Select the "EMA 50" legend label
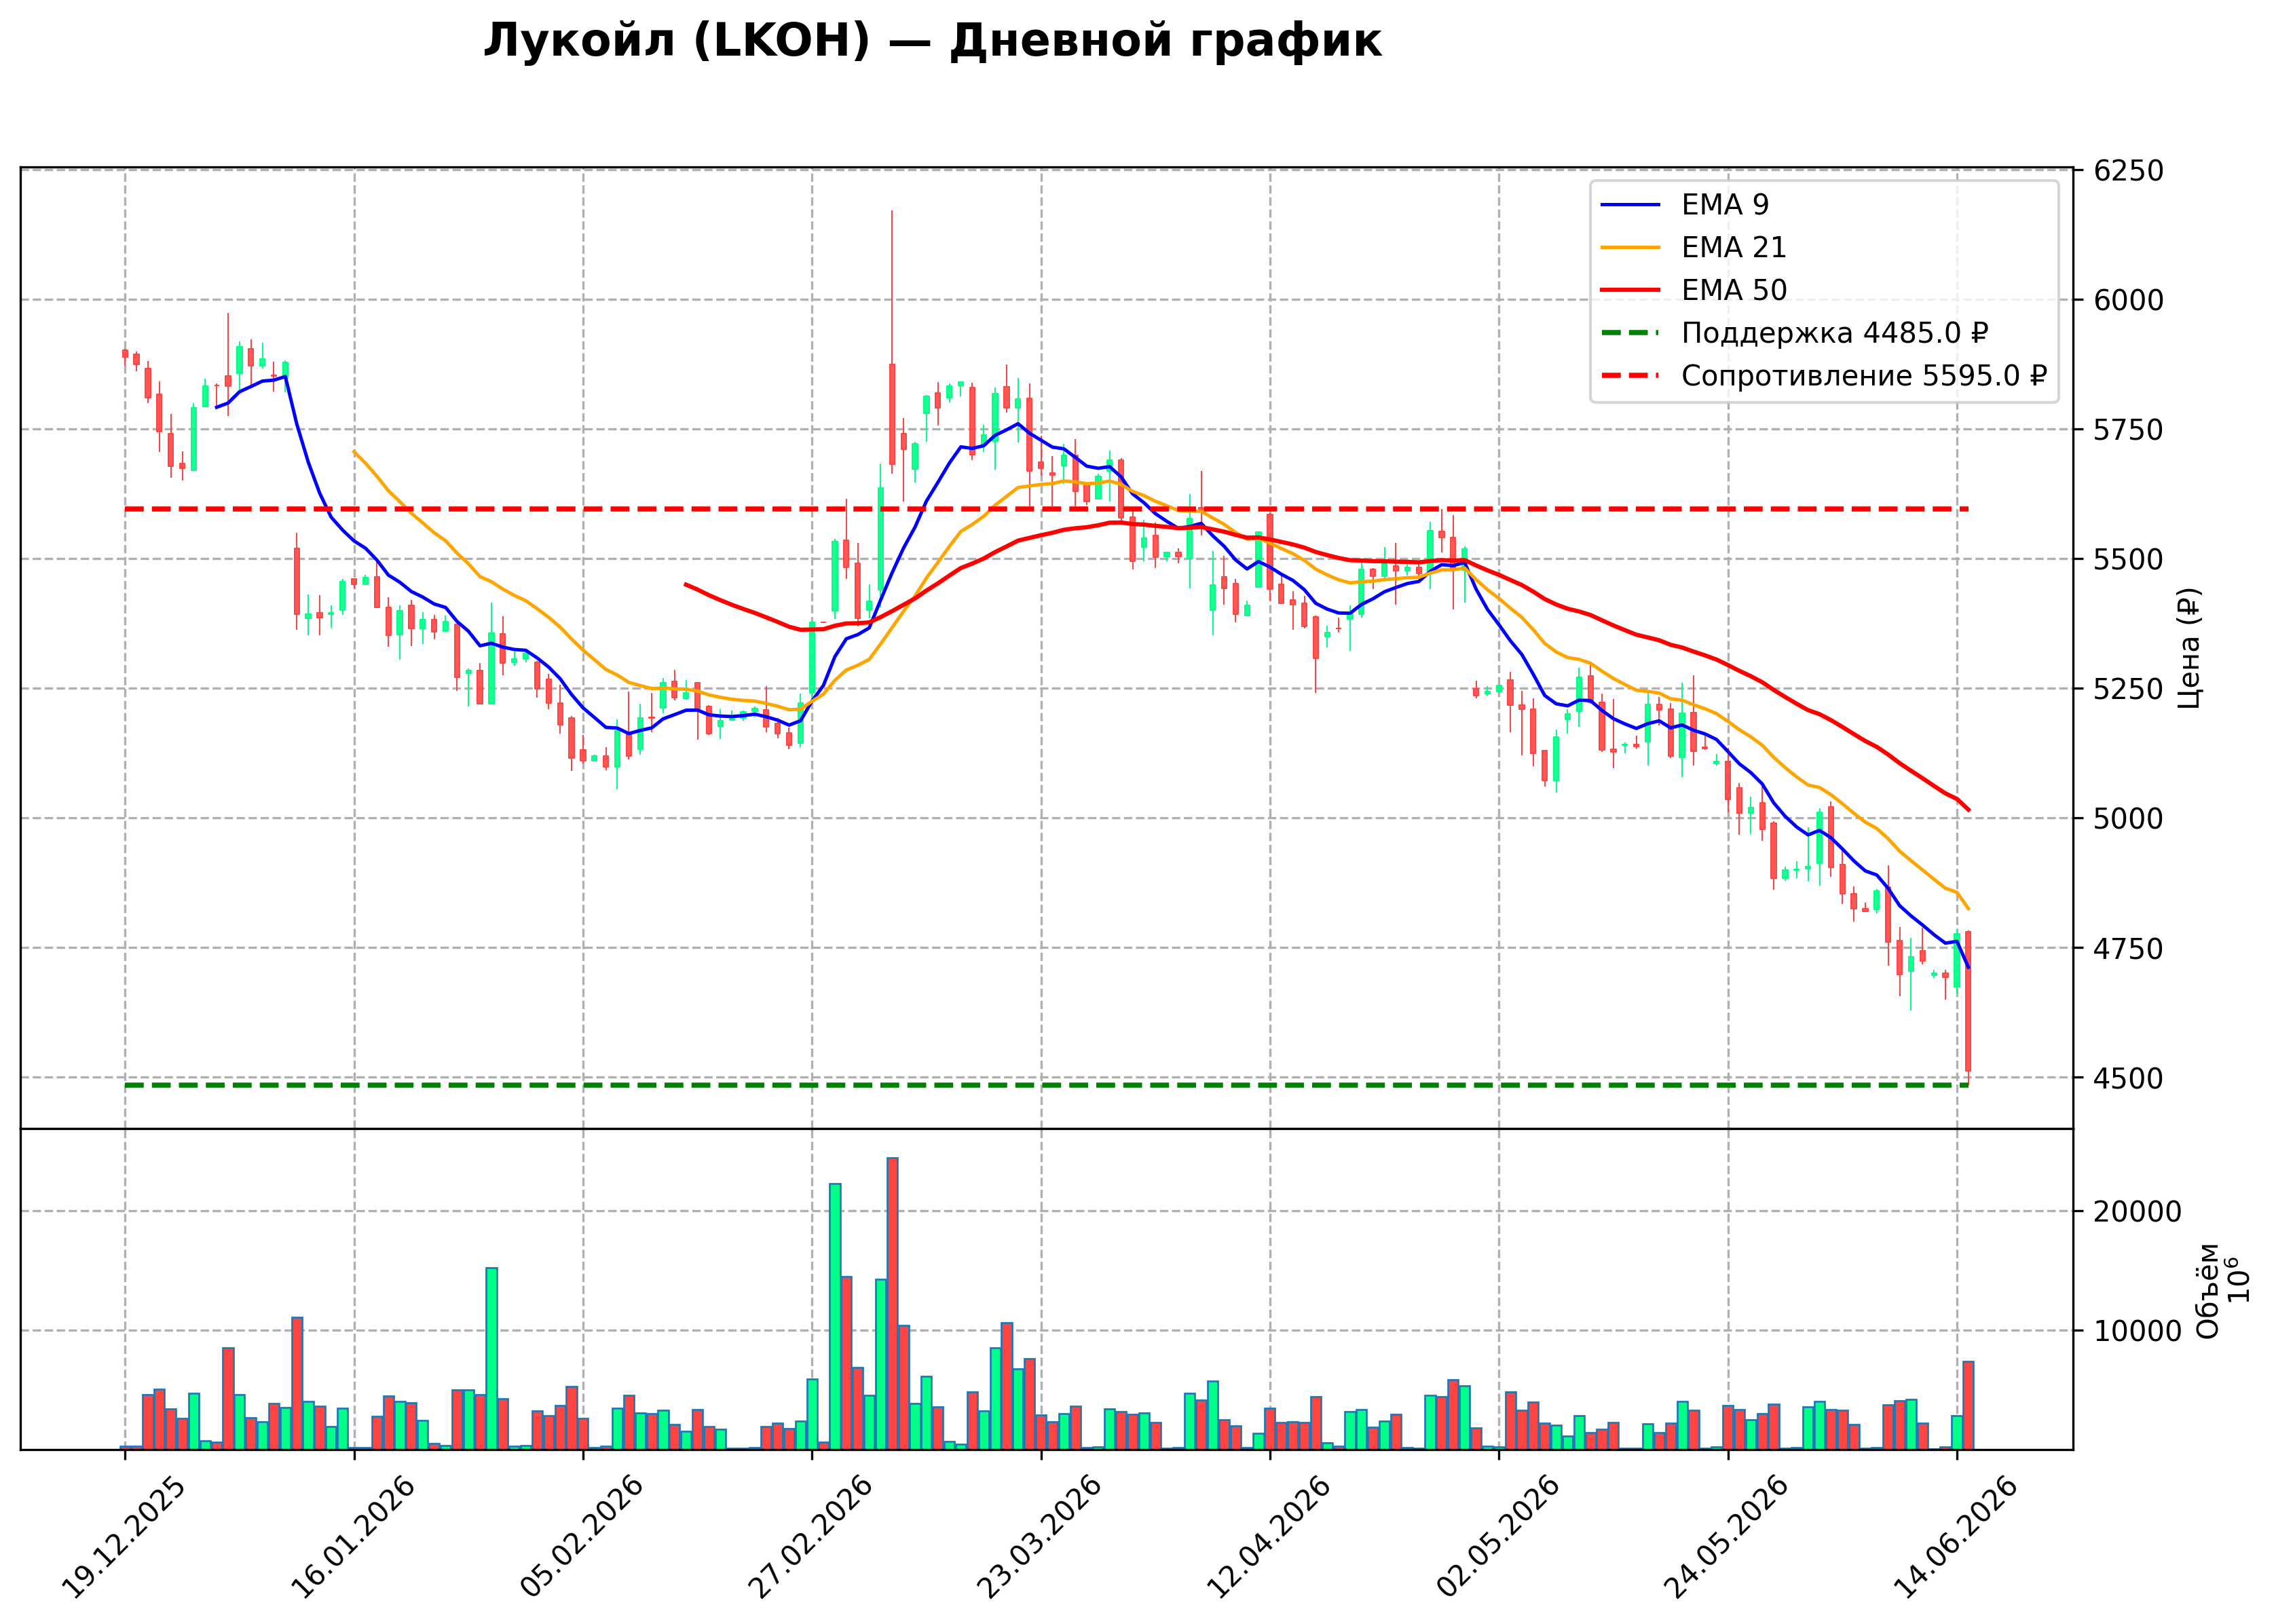Viewport: 2276px width, 1624px height. click(x=1734, y=290)
